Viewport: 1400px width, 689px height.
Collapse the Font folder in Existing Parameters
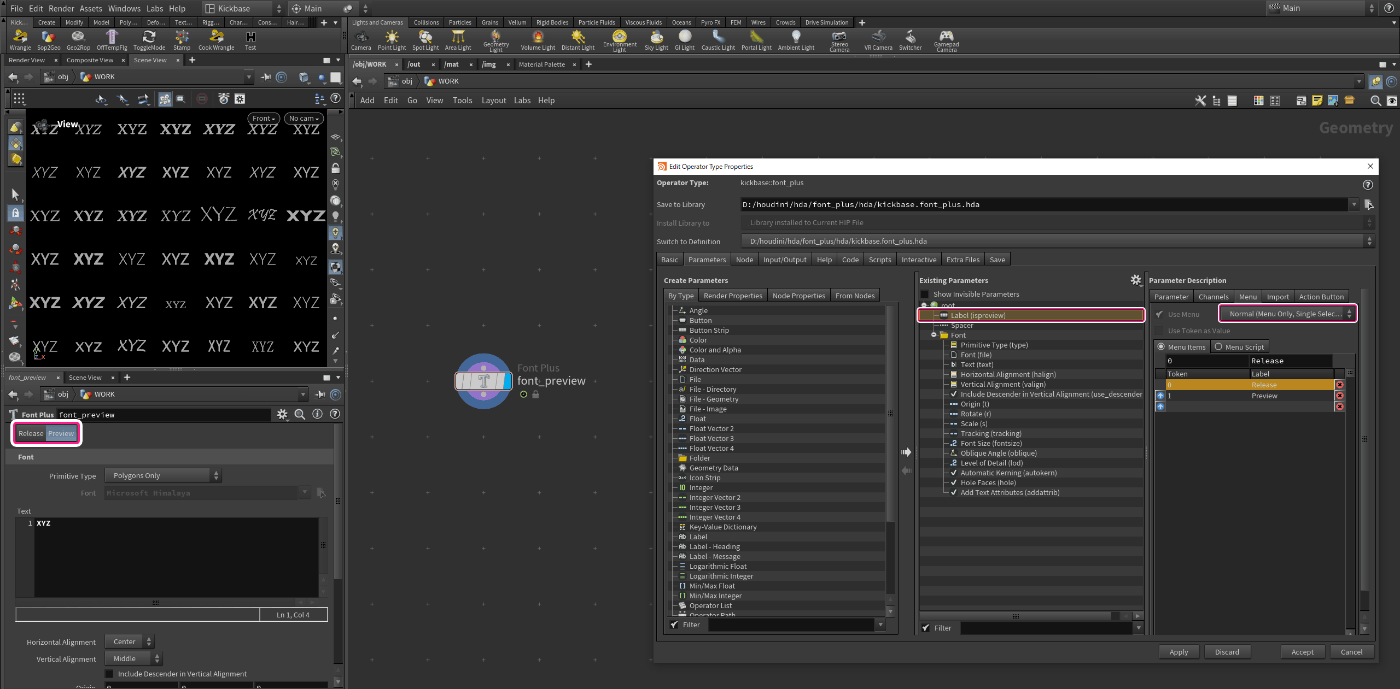[934, 335]
